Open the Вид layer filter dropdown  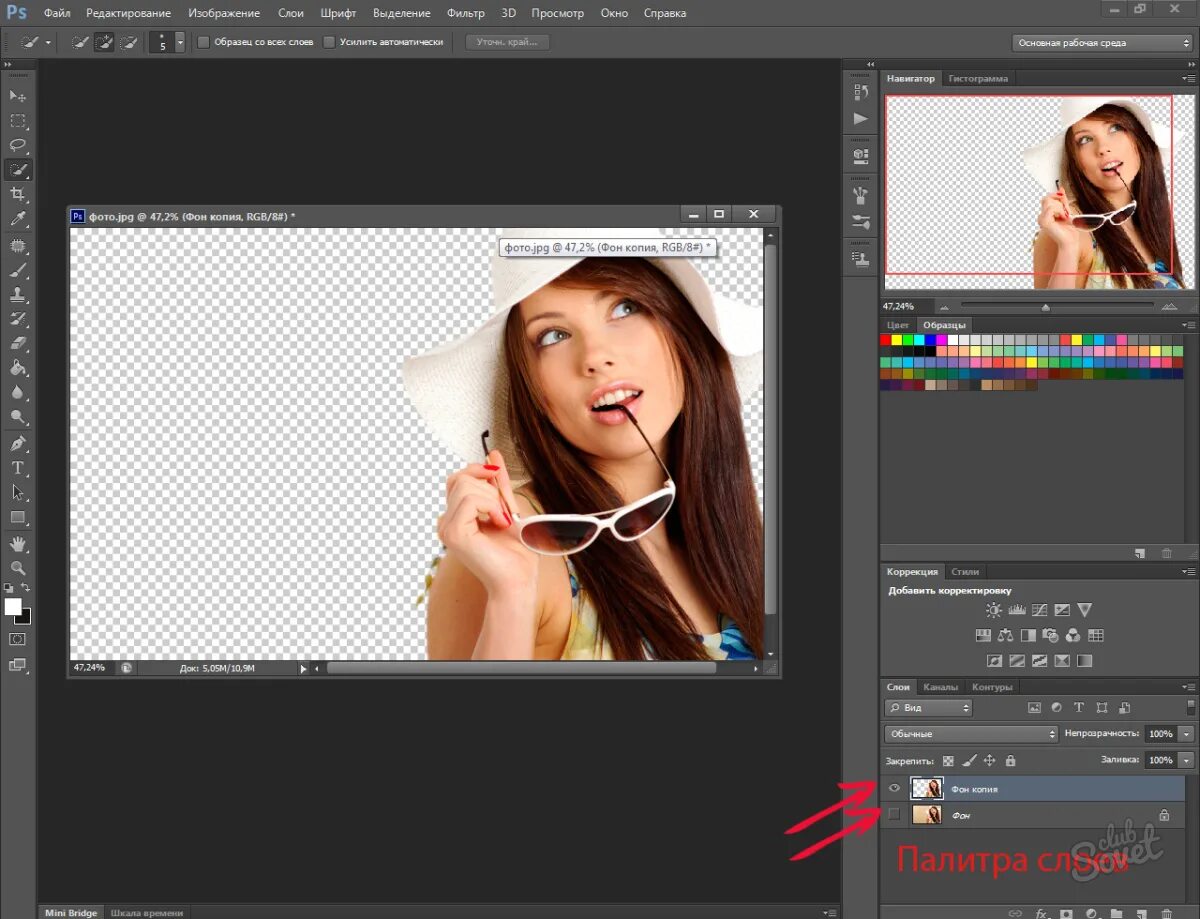(x=929, y=707)
